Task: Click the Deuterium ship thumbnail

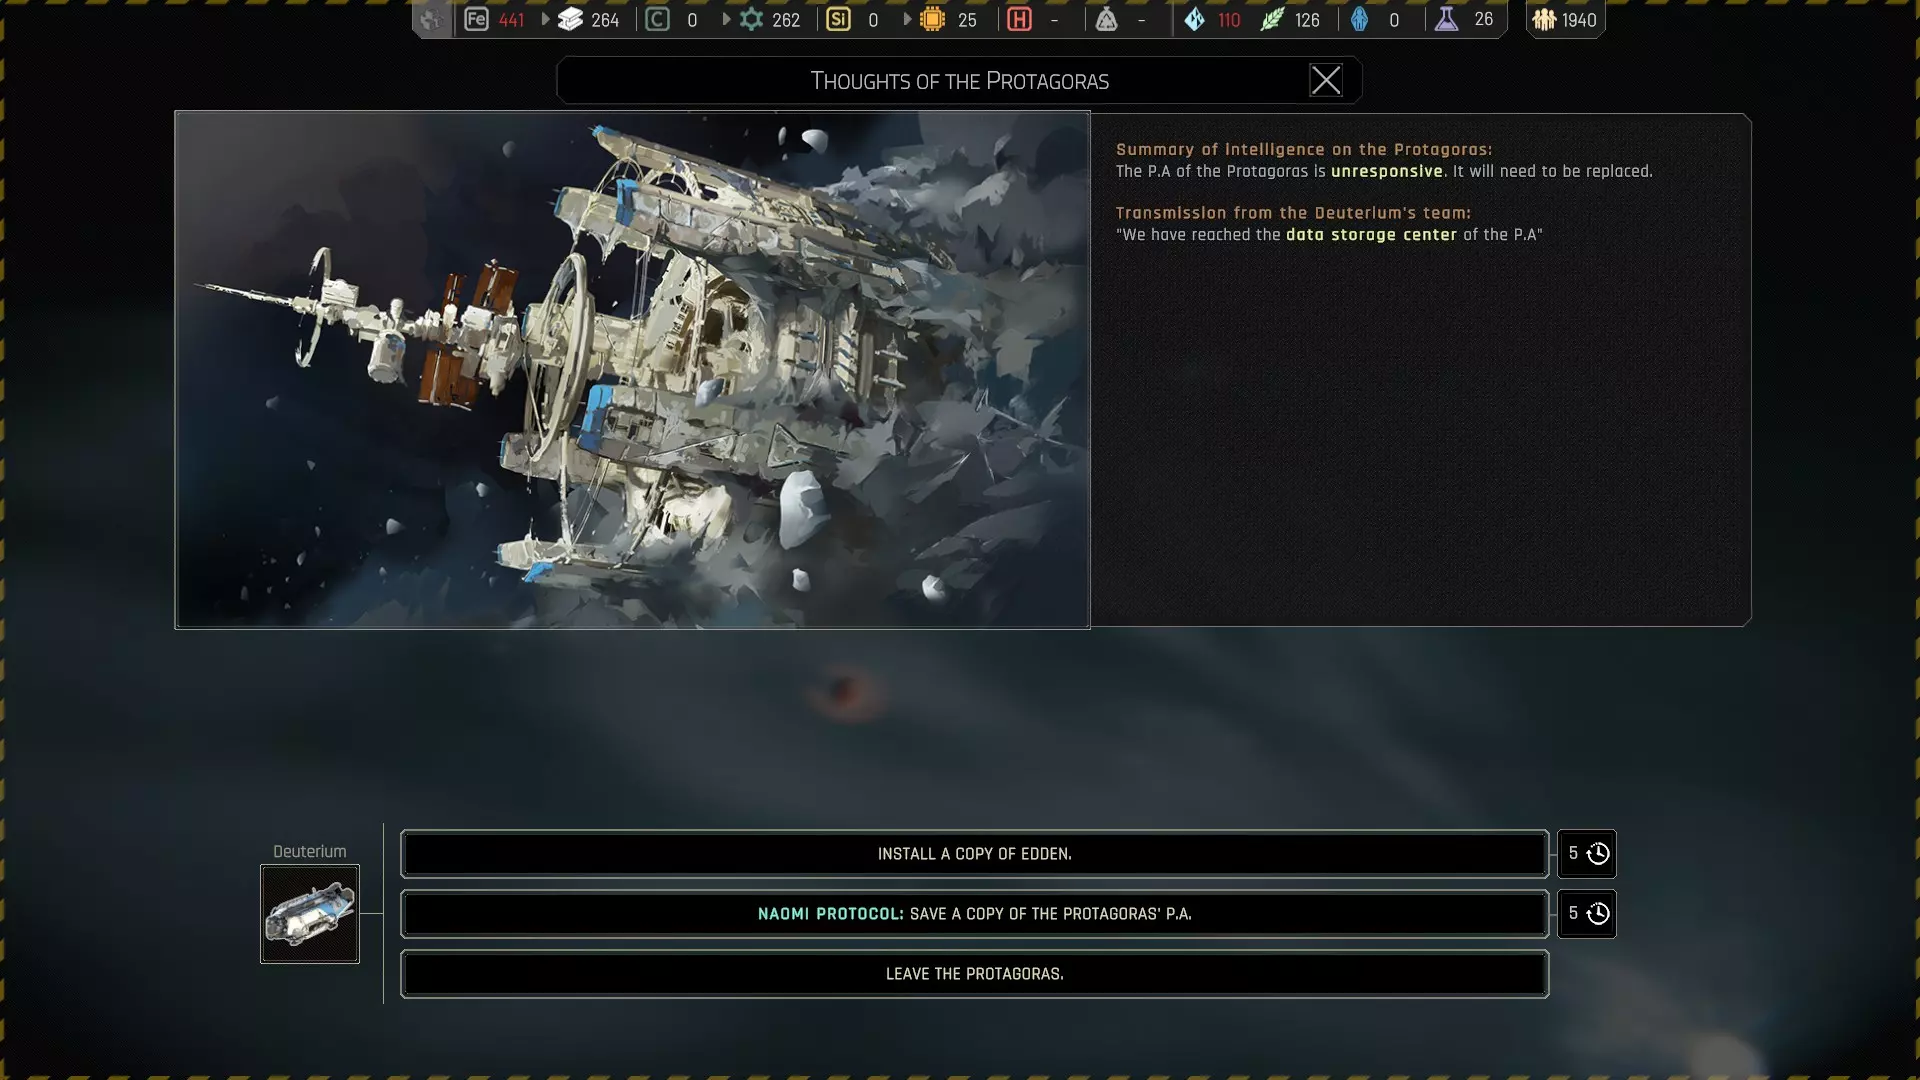Action: 310,914
